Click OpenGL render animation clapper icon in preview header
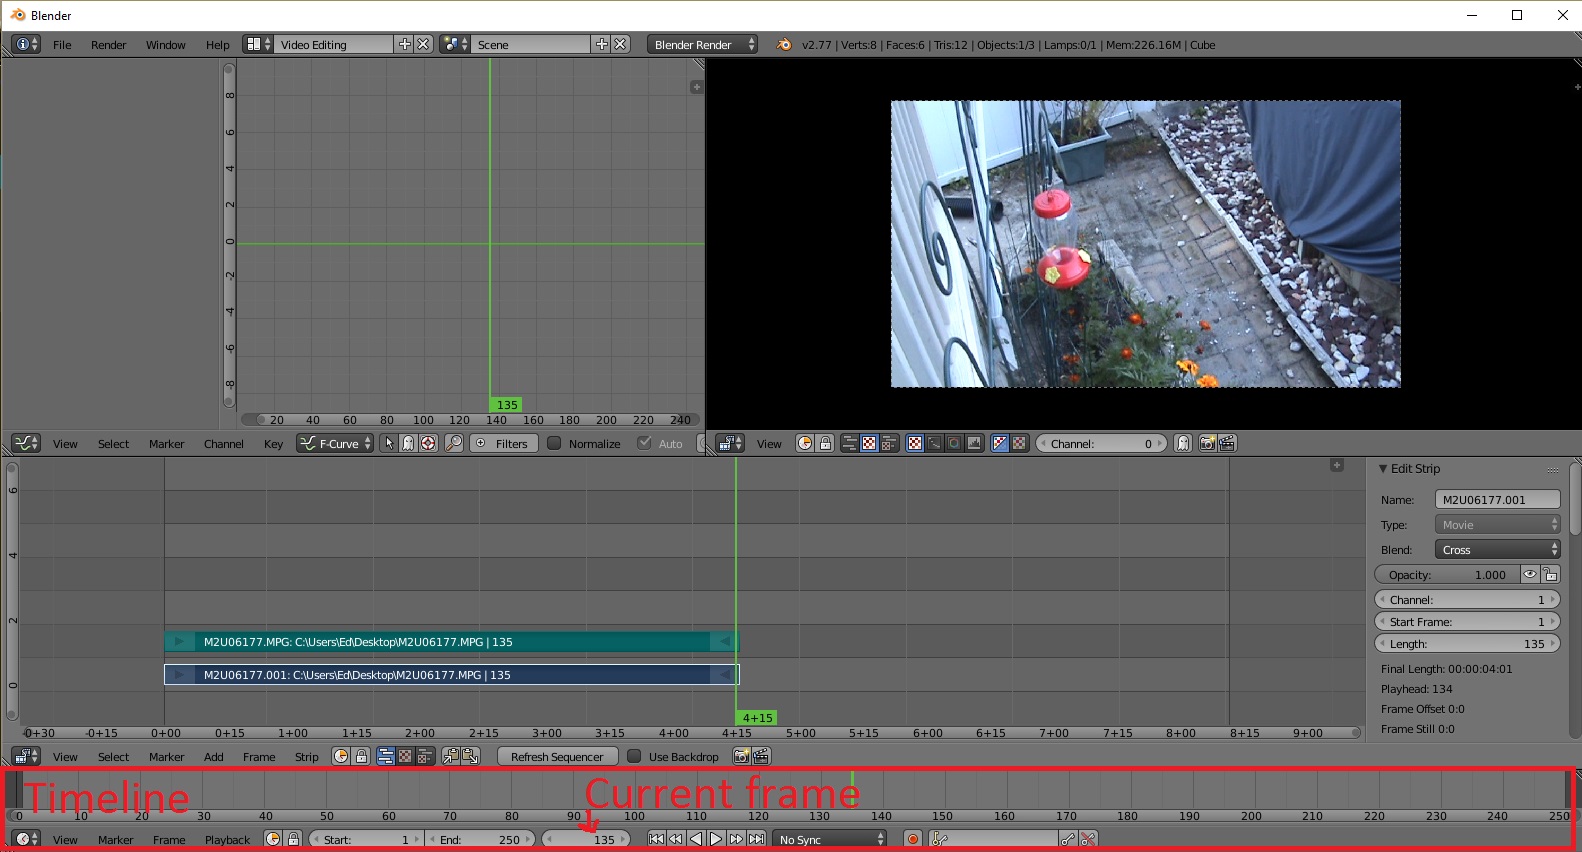The width and height of the screenshot is (1582, 852). (1228, 443)
